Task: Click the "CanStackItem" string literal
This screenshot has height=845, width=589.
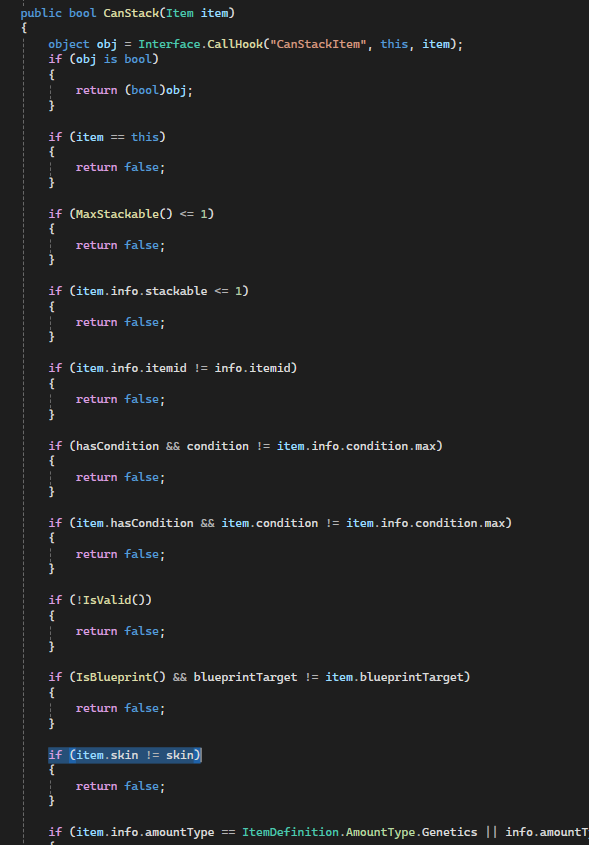Action: 318,44
